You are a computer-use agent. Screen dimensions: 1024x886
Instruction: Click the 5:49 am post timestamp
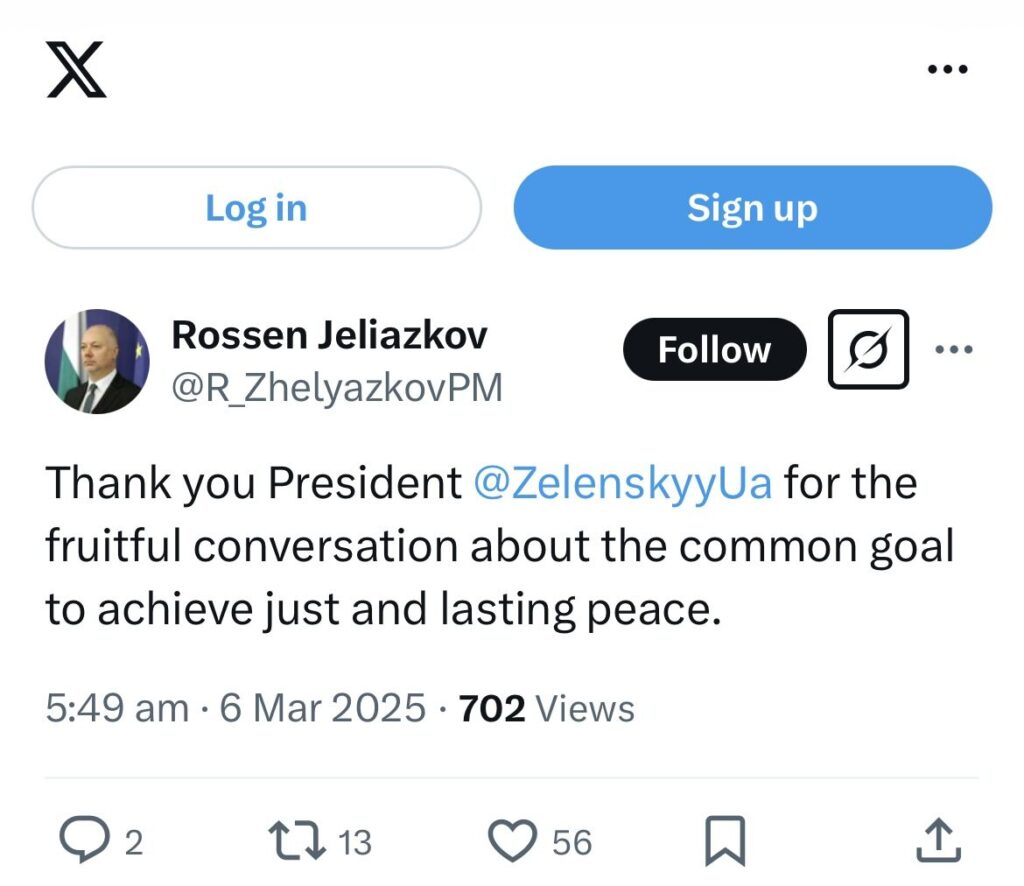click(x=116, y=708)
